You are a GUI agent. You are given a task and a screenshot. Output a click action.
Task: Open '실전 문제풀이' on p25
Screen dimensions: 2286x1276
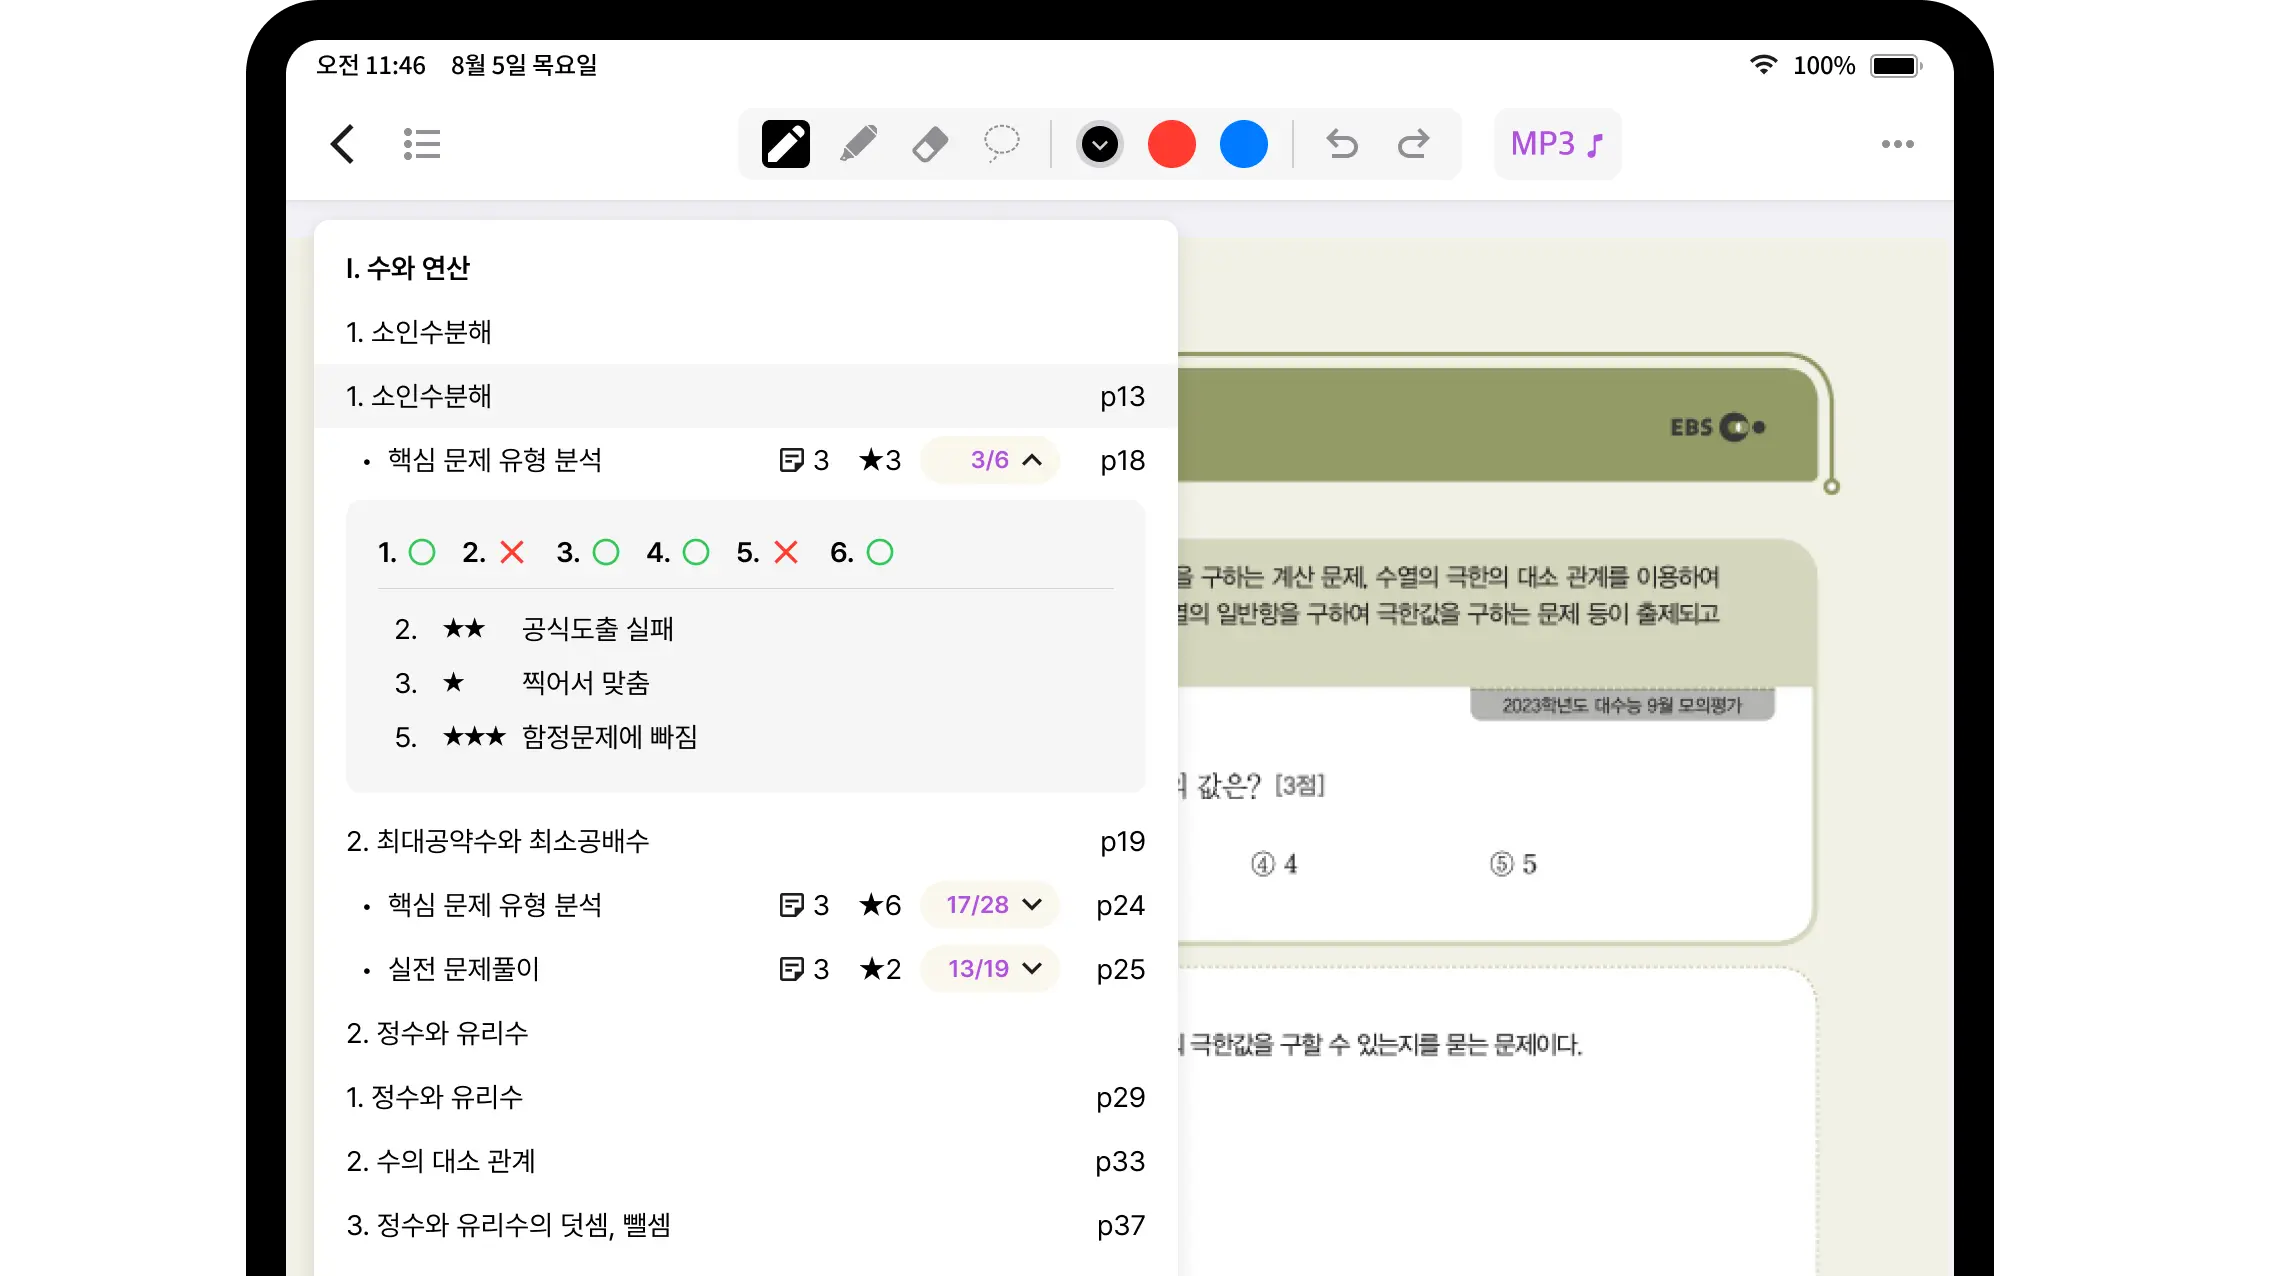coord(463,969)
